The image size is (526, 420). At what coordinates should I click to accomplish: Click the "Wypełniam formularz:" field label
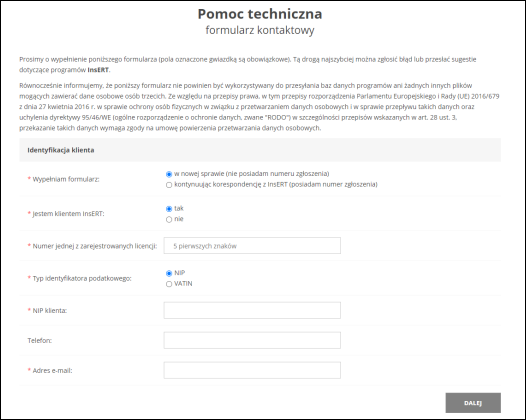point(66,179)
